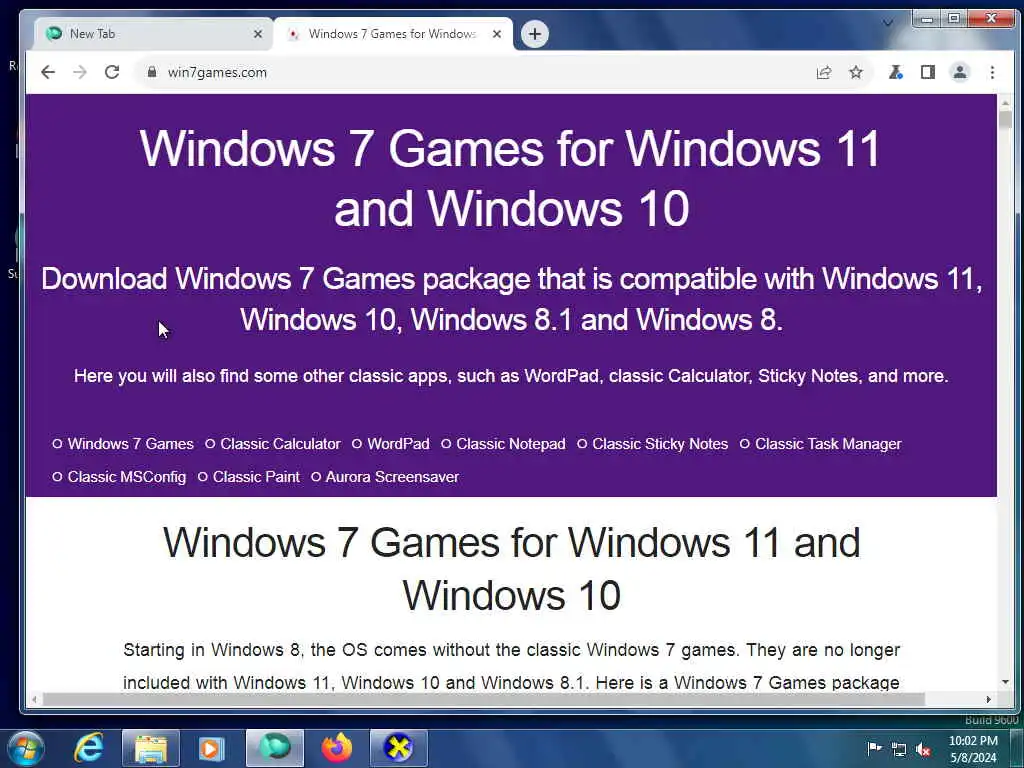1024x768 pixels.
Task: Open Windows Media Player taskbar icon
Action: [211, 748]
